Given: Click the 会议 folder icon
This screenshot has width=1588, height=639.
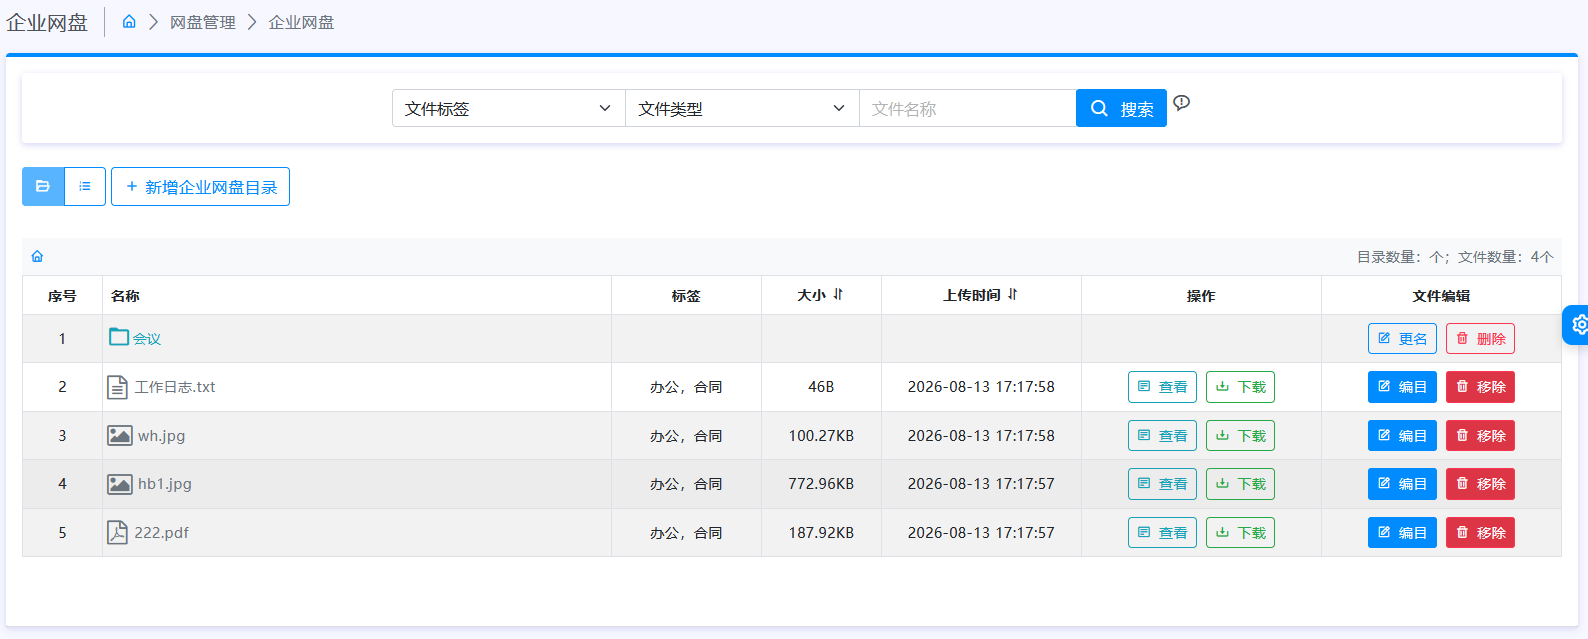Looking at the screenshot, I should pos(119,337).
